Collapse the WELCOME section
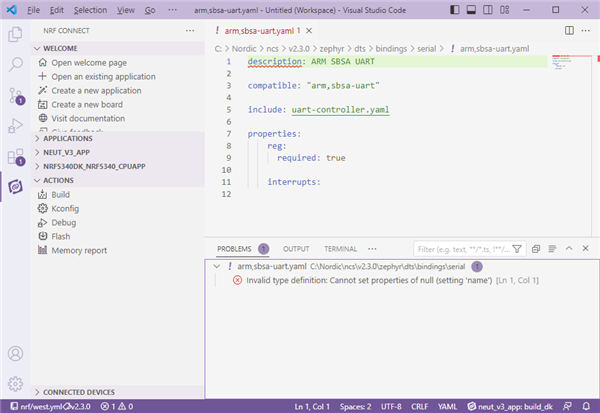 (x=118, y=49)
